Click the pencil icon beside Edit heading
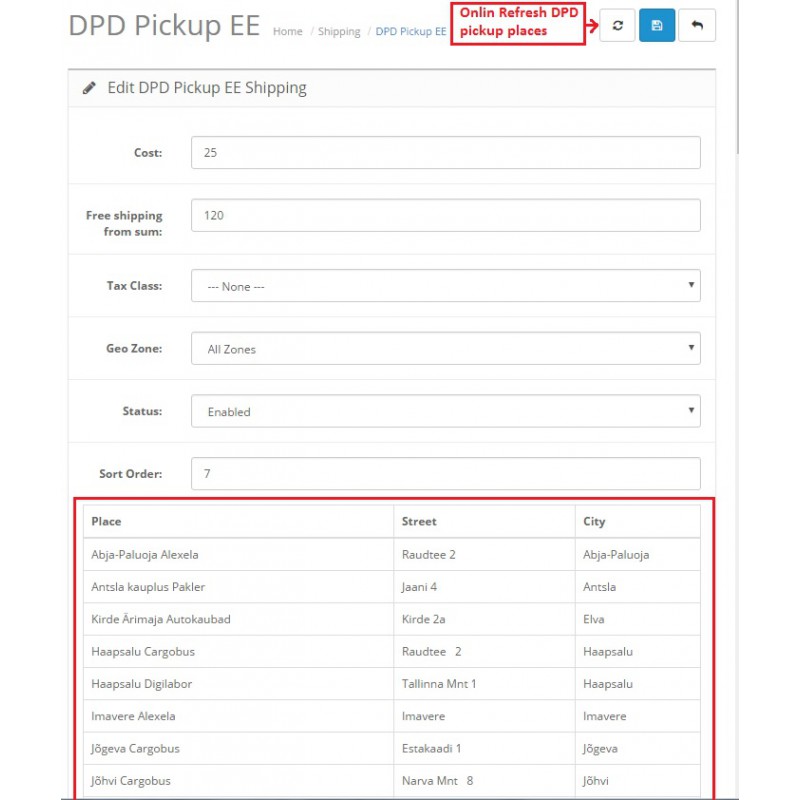 coord(89,88)
